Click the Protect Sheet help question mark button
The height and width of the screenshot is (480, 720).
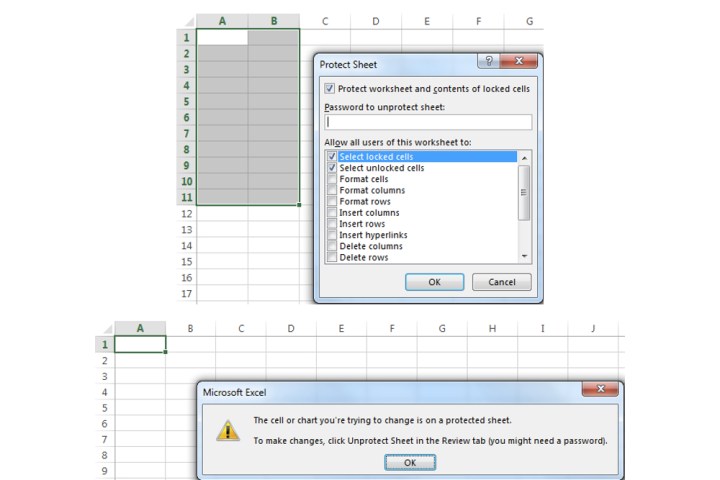coord(488,62)
